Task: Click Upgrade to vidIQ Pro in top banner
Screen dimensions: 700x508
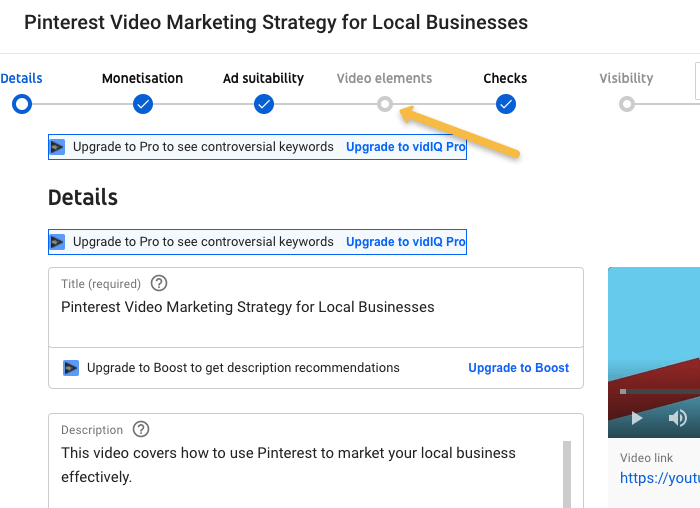Action: (x=406, y=147)
